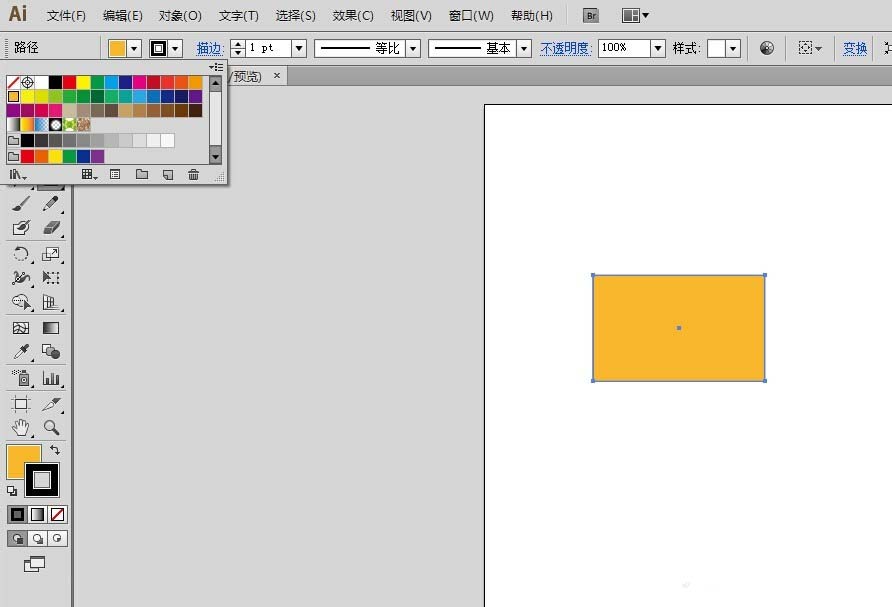Open the 变换 transform link
Viewport: 892px width, 607px height.
pyautogui.click(x=854, y=48)
